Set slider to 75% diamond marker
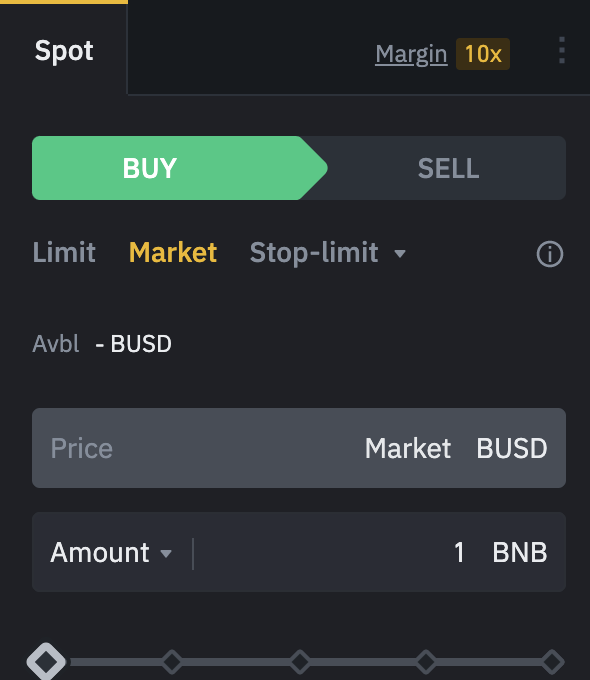Viewport: 590px width, 680px height. 426,662
